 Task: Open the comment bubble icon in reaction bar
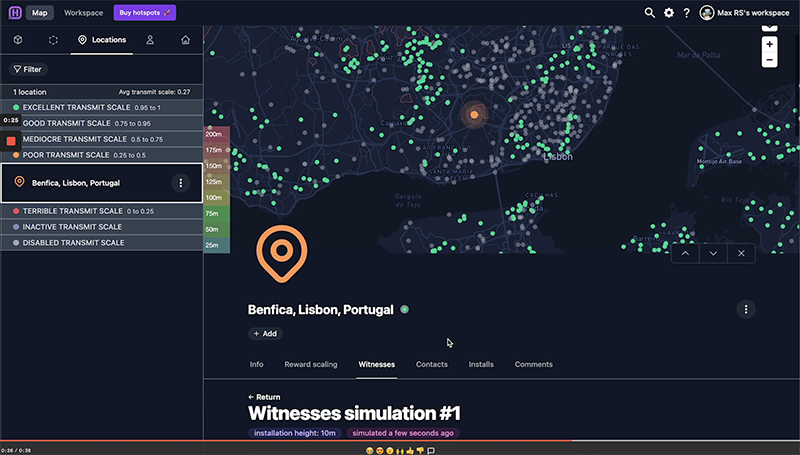(431, 450)
